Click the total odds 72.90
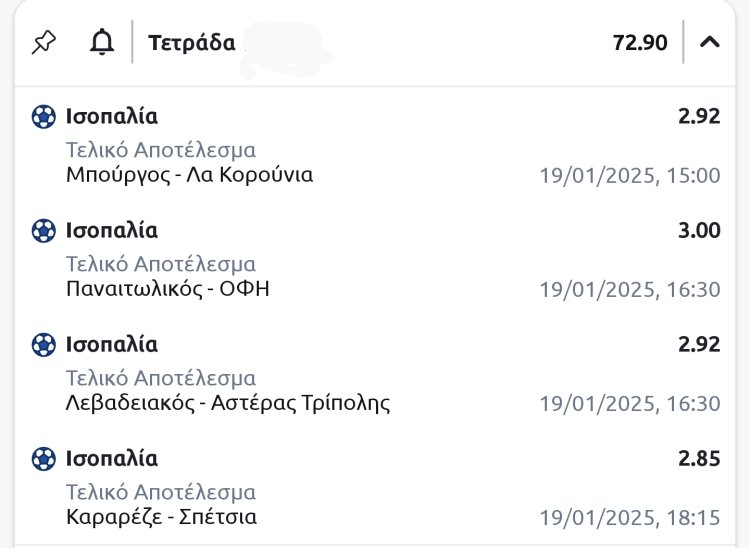Image resolution: width=750 pixels, height=548 pixels. [x=640, y=43]
